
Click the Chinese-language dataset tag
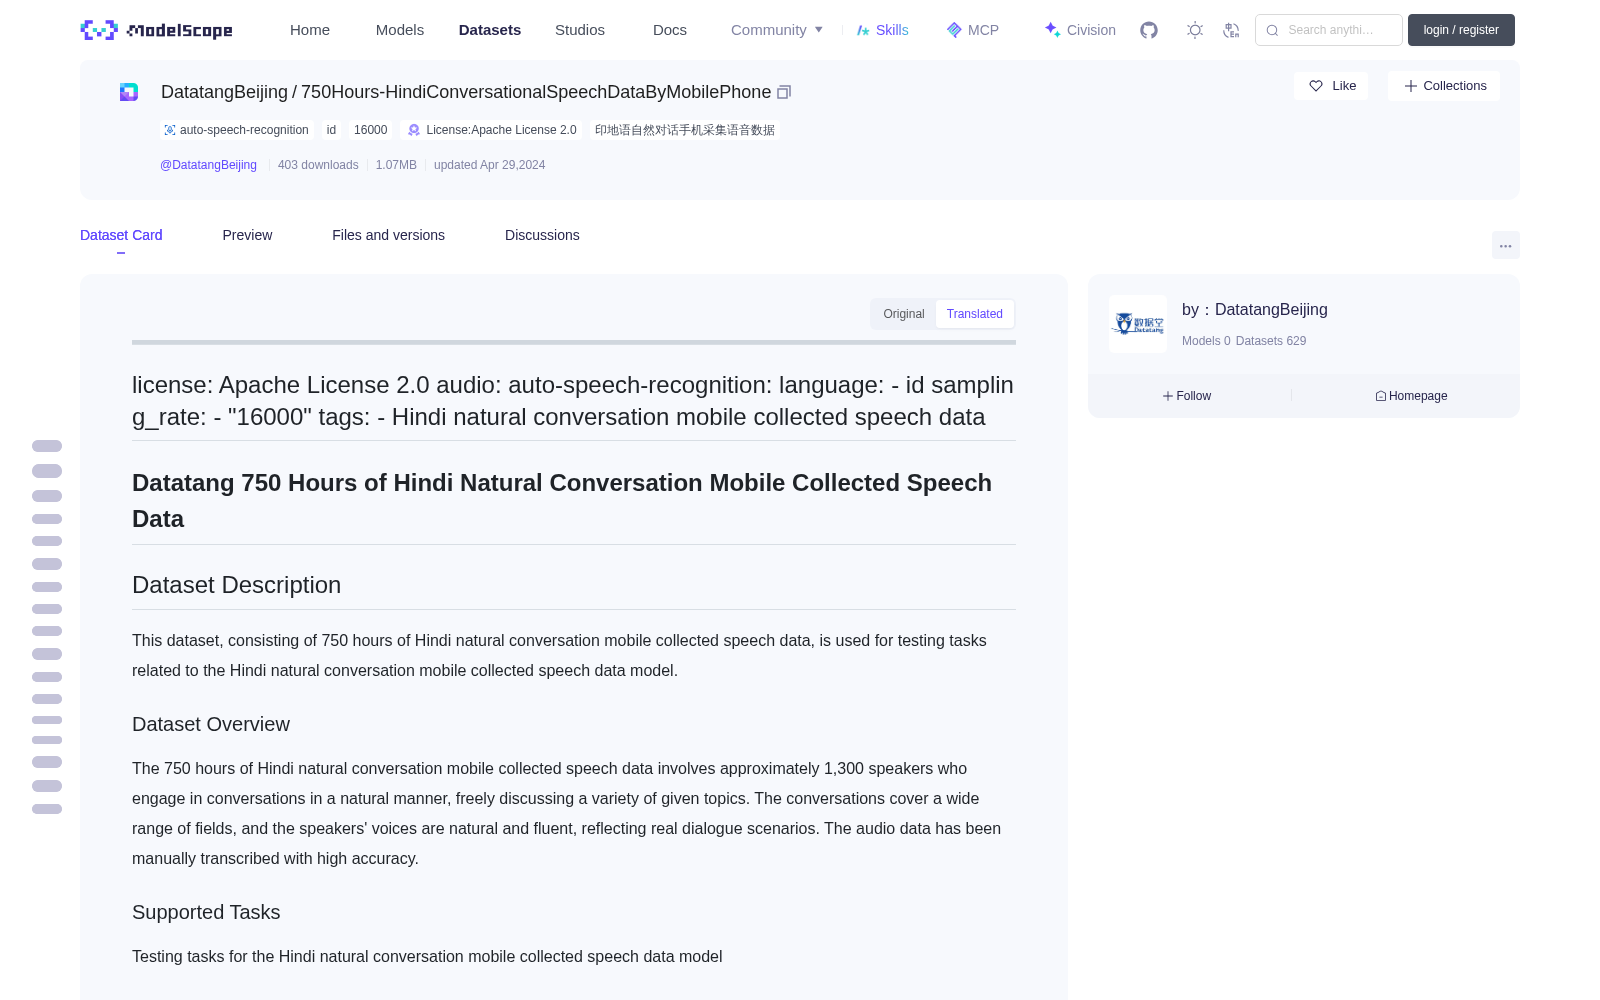click(x=685, y=130)
